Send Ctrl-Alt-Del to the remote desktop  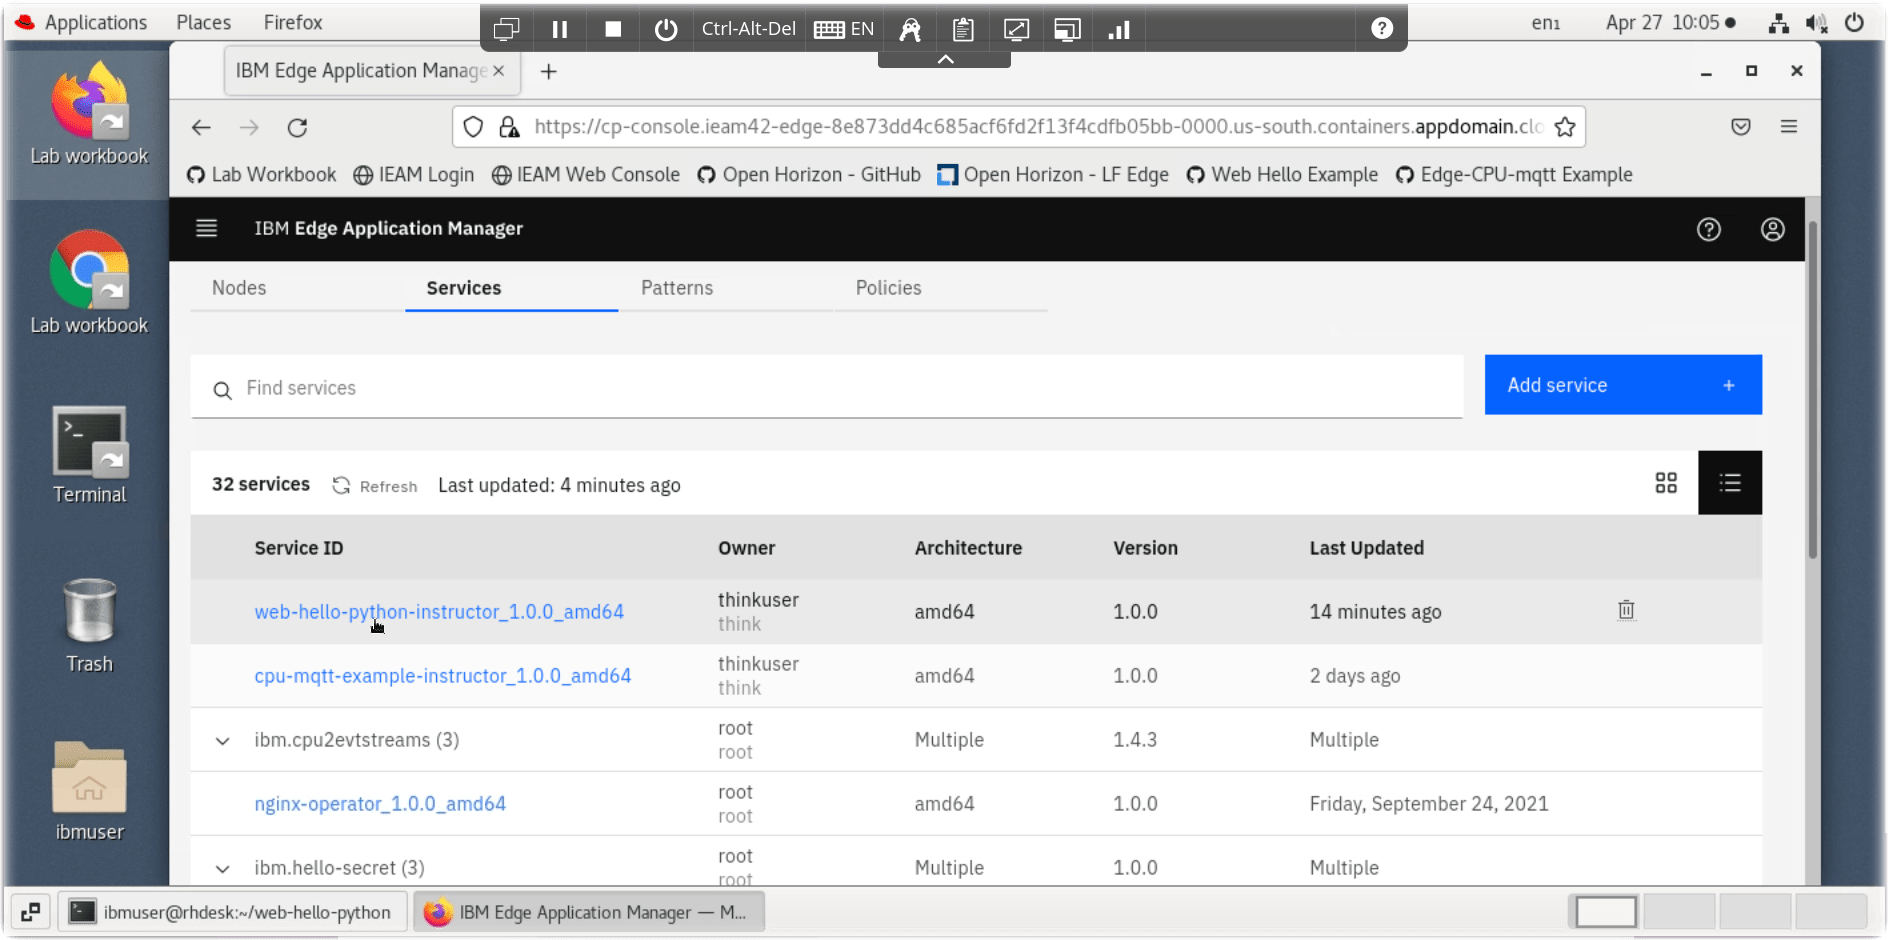[x=749, y=29]
